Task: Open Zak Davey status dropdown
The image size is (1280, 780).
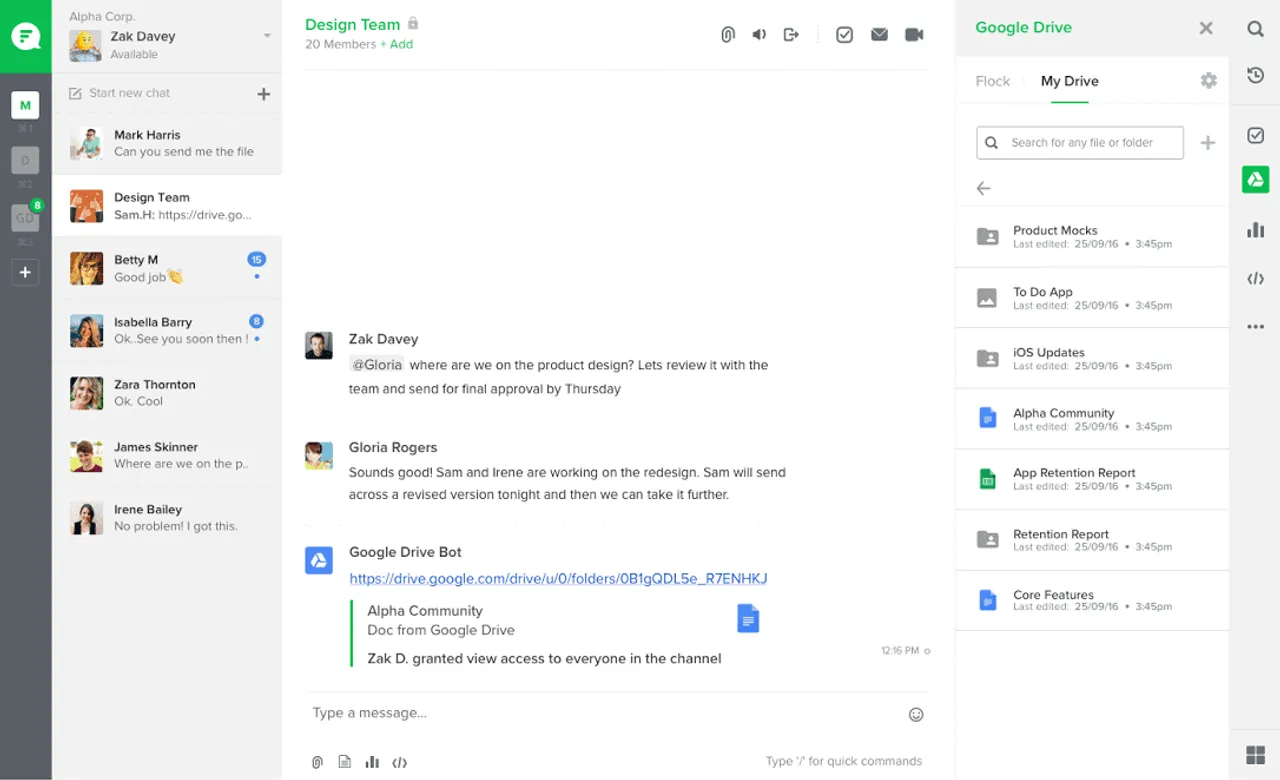Action: point(267,36)
